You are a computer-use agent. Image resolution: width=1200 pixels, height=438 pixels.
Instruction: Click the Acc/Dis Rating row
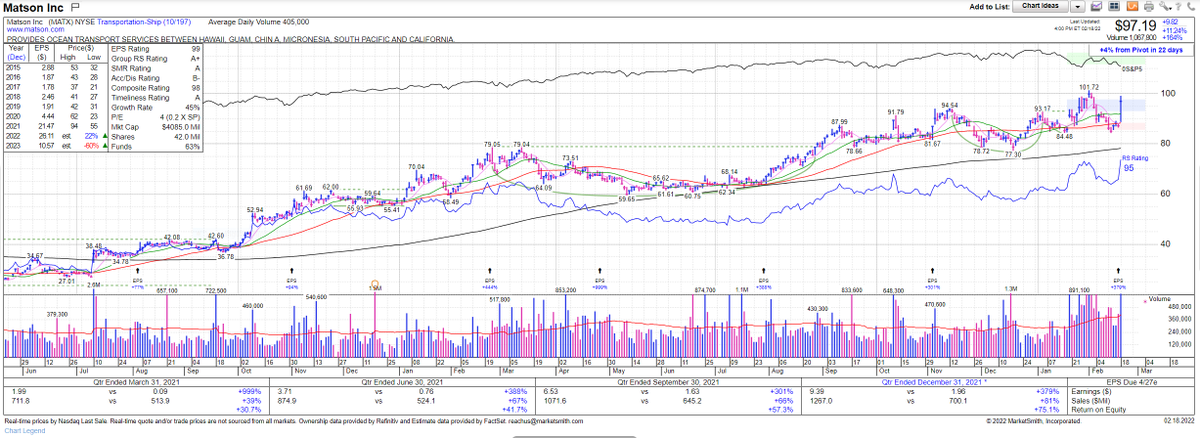155,78
